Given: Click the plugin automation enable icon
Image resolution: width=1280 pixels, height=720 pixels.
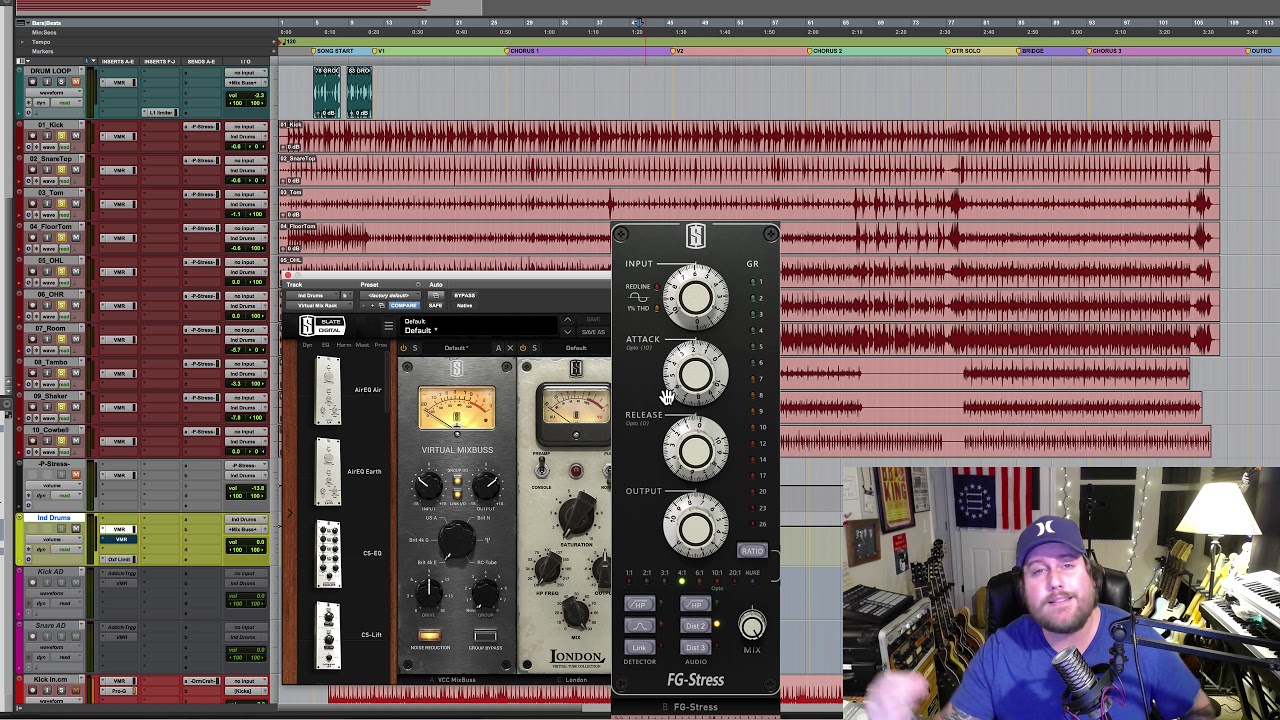Looking at the screenshot, I should tap(435, 296).
